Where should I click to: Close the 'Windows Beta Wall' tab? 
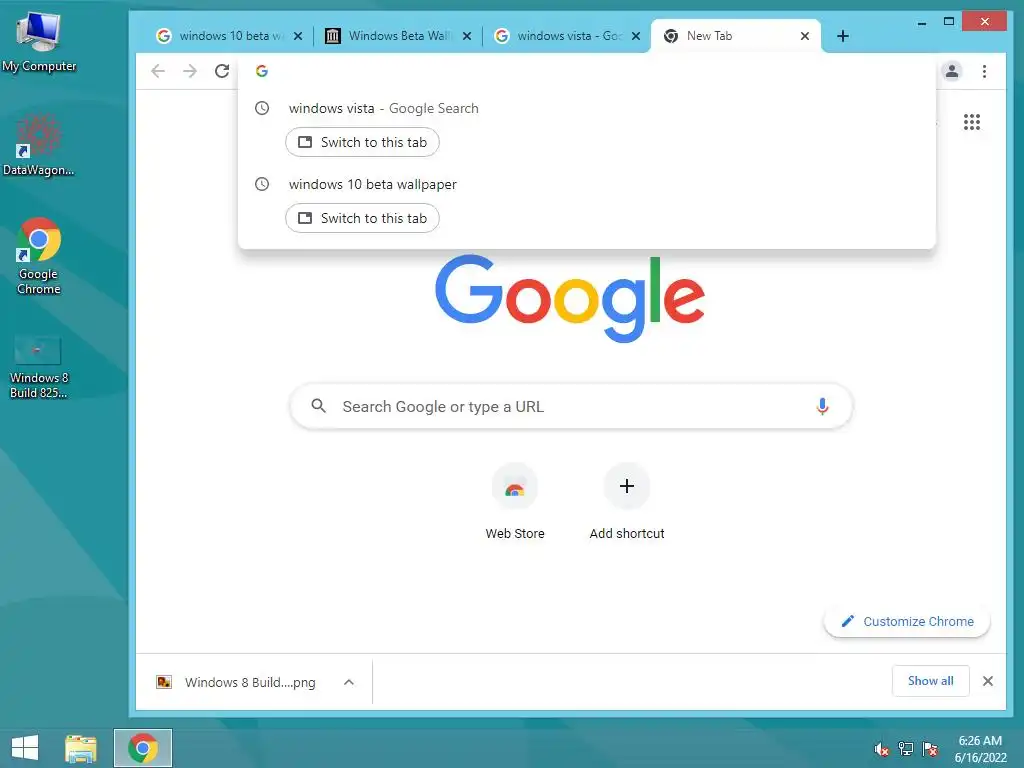(x=467, y=36)
